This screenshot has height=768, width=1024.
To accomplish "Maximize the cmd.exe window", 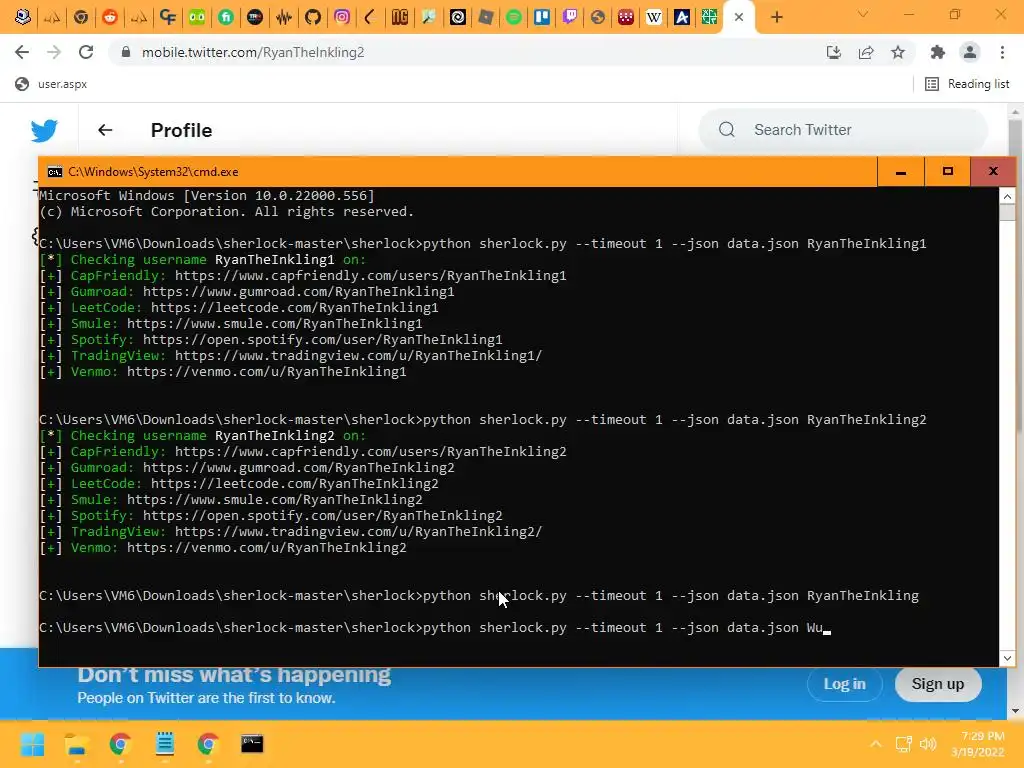I will pyautogui.click(x=948, y=172).
